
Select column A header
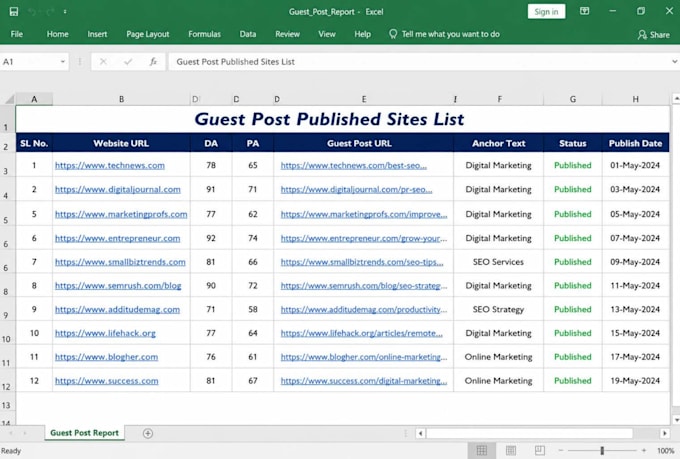[x=34, y=99]
